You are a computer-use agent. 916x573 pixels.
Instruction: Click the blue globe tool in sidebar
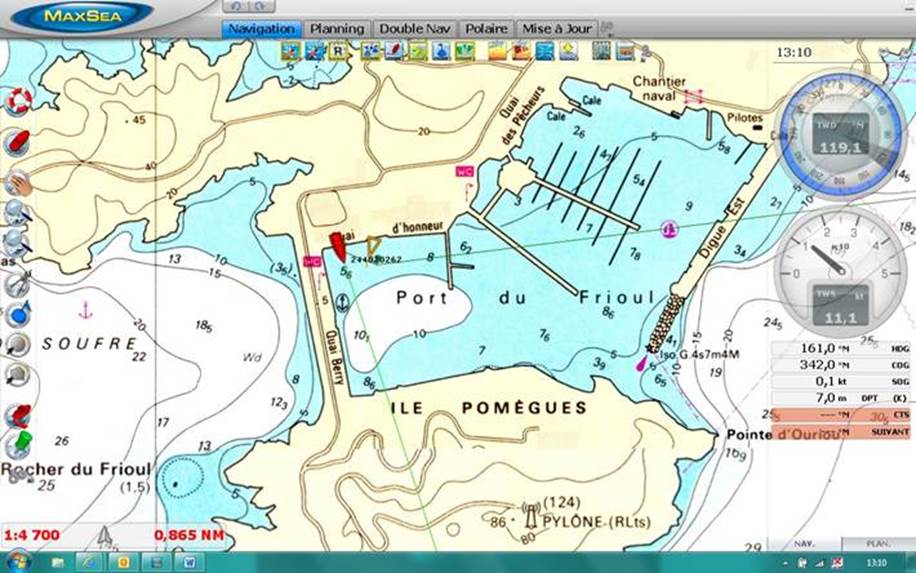pyautogui.click(x=18, y=313)
